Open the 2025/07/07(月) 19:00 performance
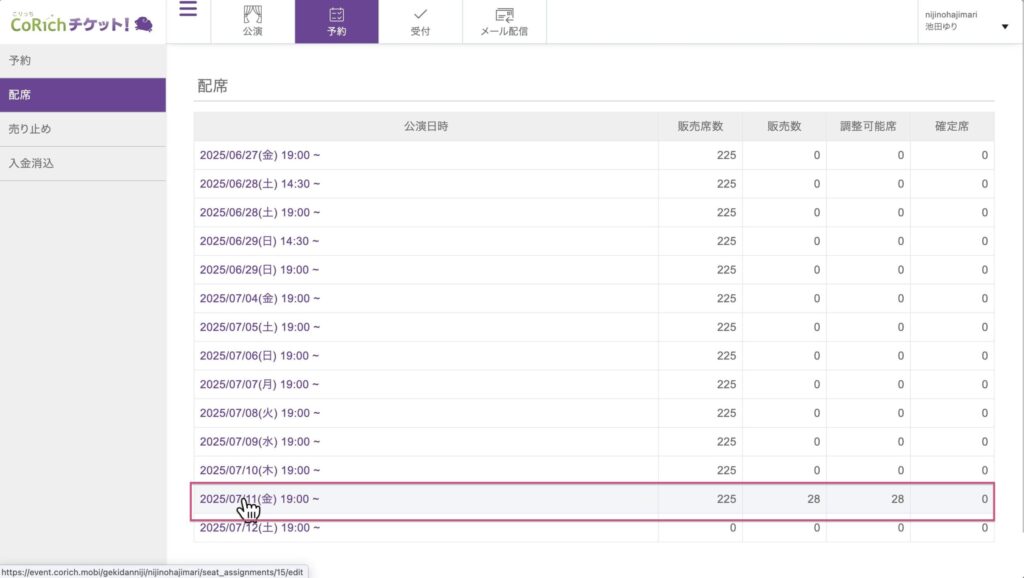This screenshot has height=578, width=1024. 260,385
